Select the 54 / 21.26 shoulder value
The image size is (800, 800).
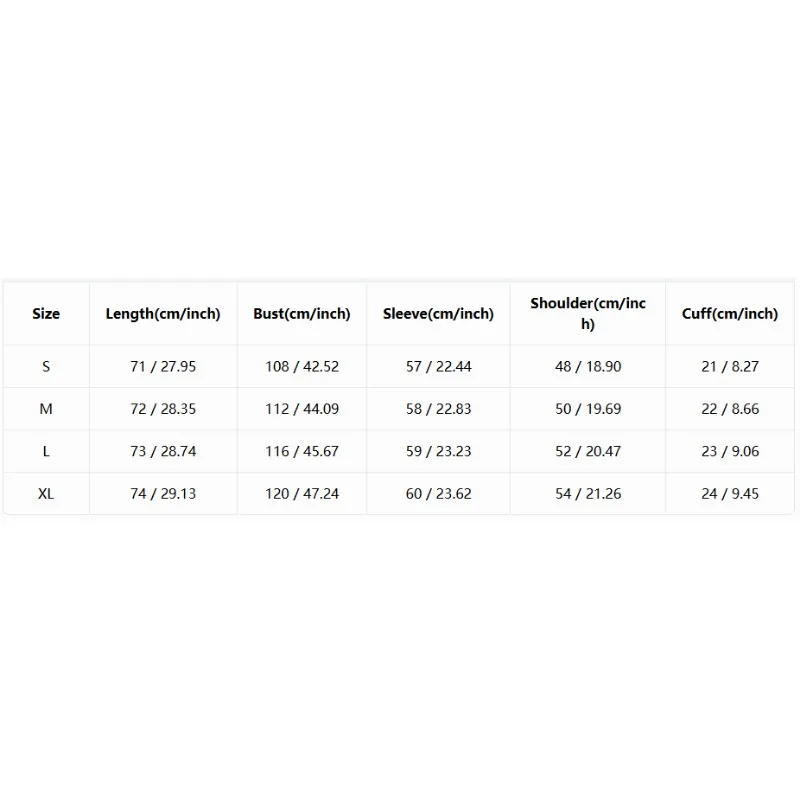(x=588, y=493)
